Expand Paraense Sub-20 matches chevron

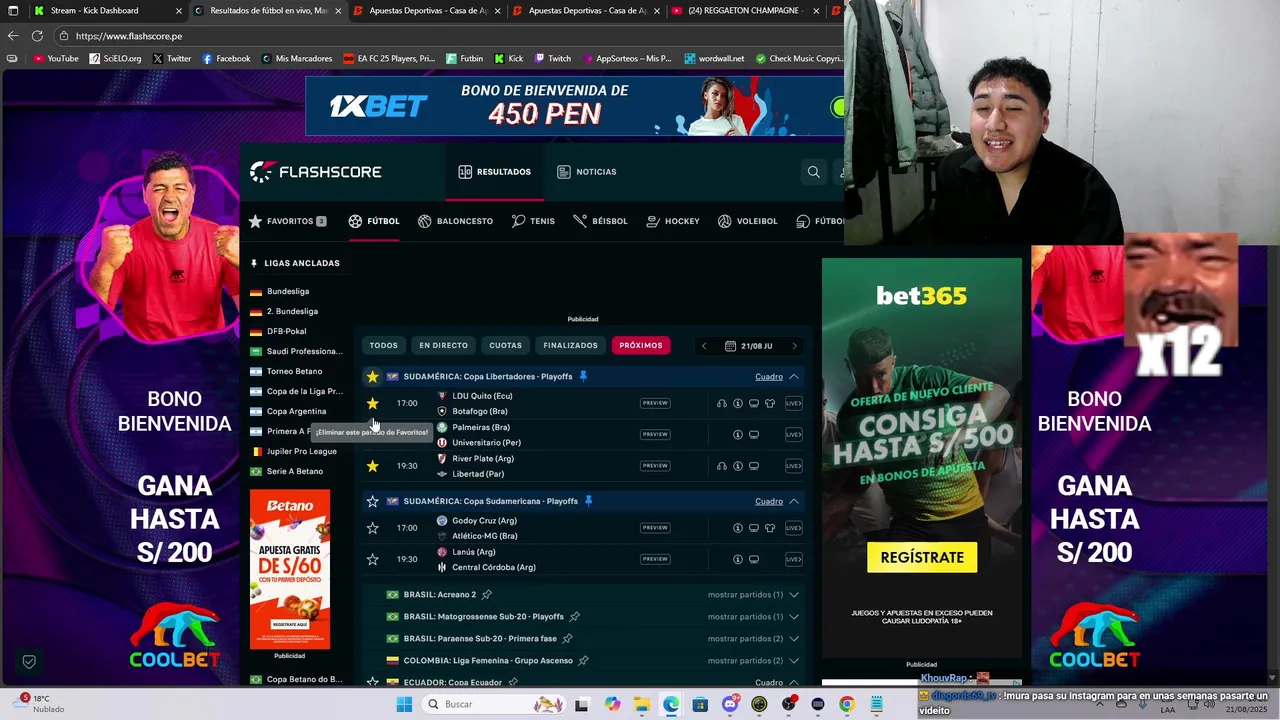[x=794, y=638]
